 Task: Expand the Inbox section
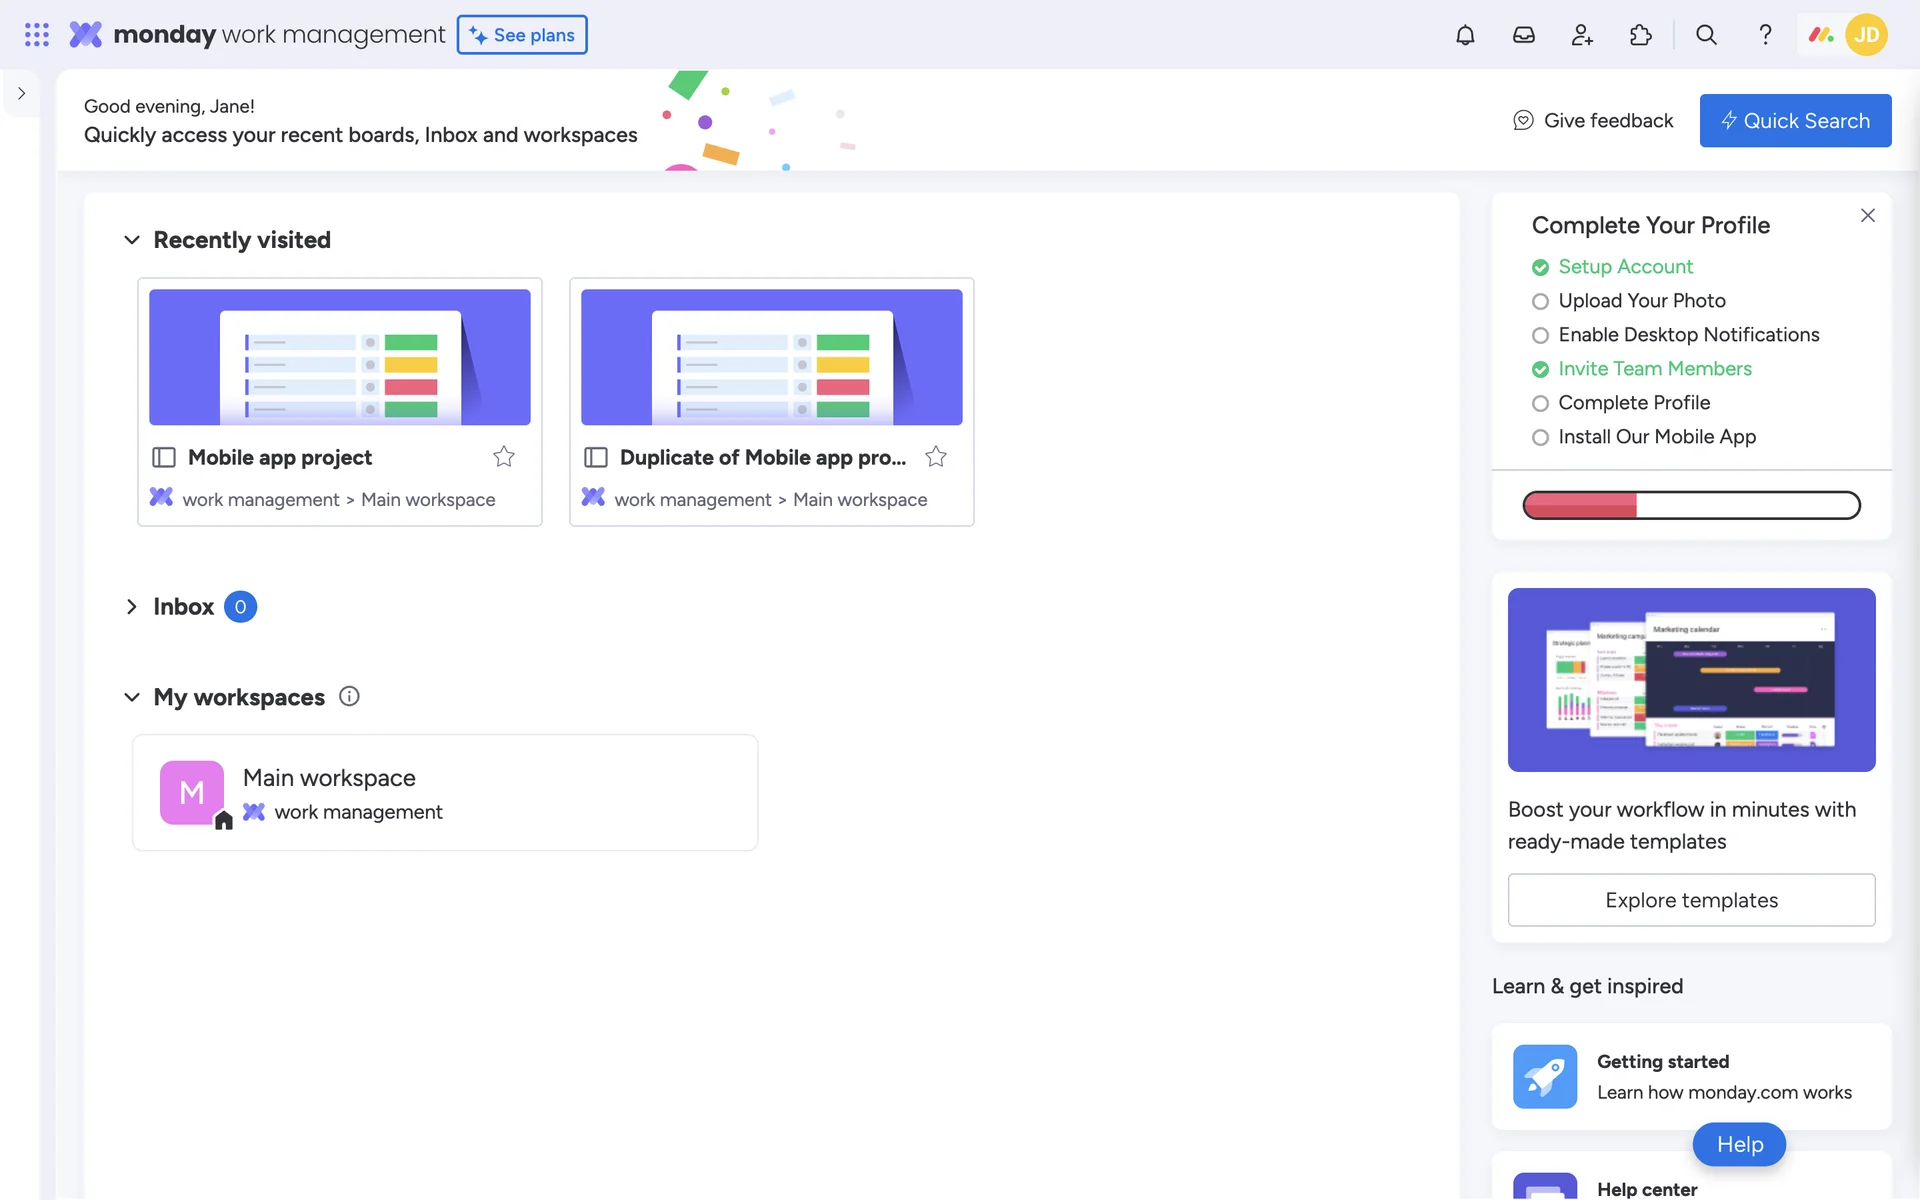click(x=132, y=607)
